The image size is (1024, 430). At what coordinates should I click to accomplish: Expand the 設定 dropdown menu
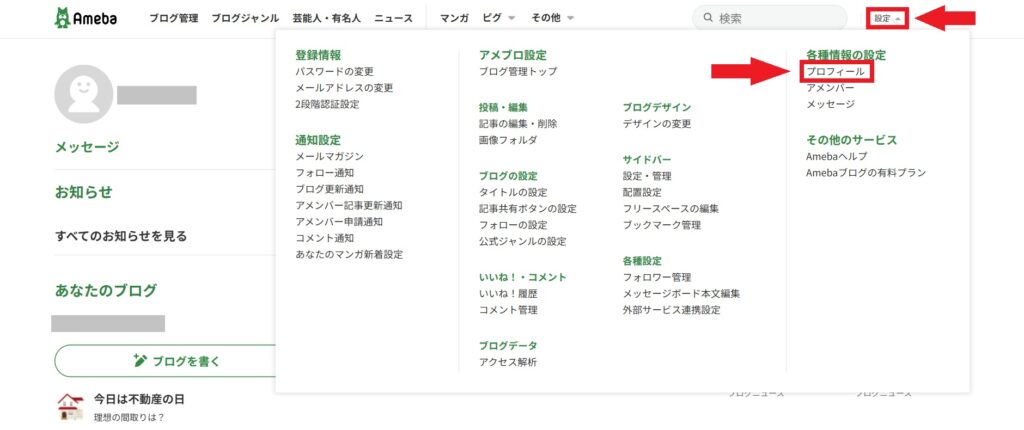(x=887, y=18)
